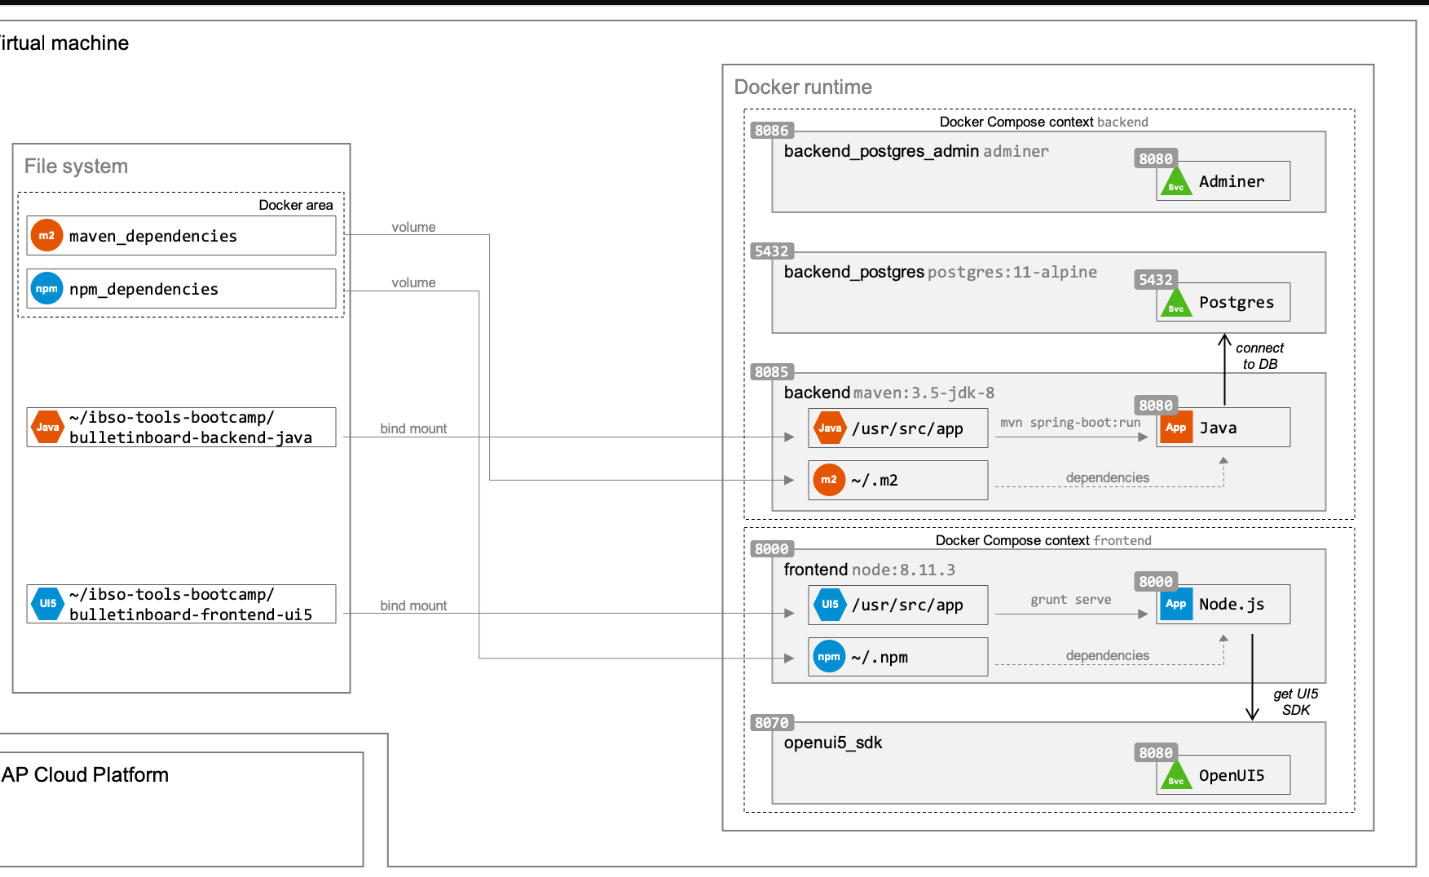
Task: Click the orange App icon beside Java
Action: (1176, 428)
